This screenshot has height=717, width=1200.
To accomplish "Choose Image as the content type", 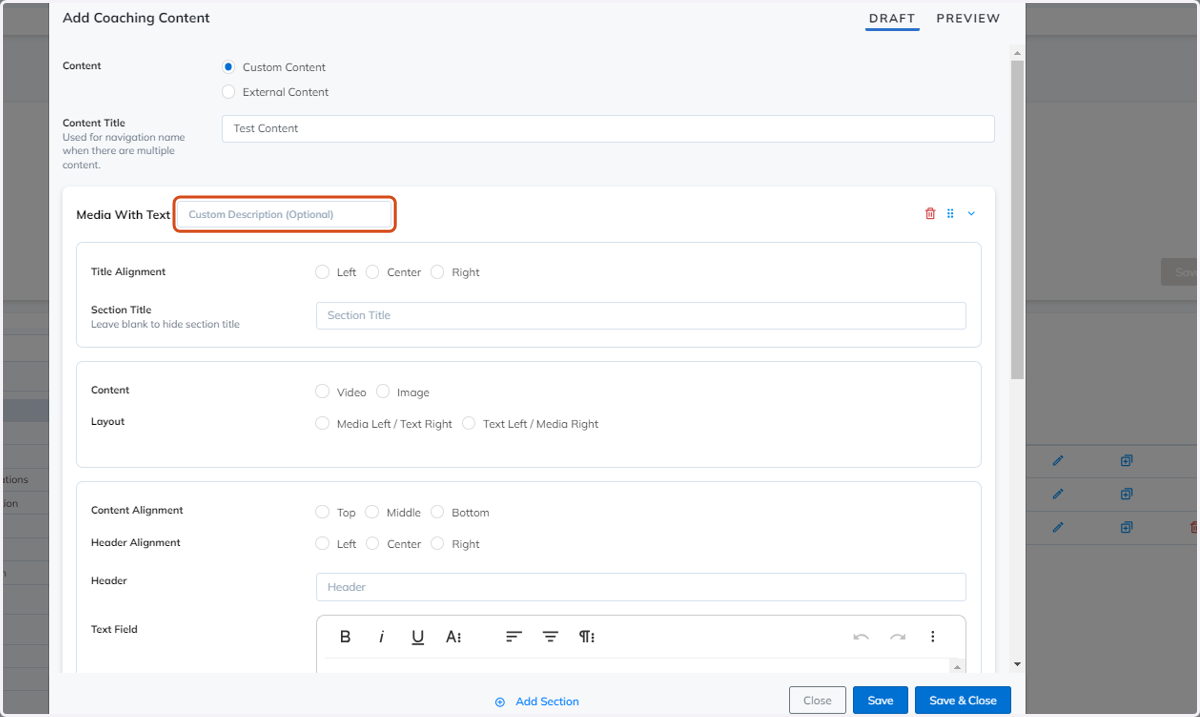I will click(x=383, y=392).
